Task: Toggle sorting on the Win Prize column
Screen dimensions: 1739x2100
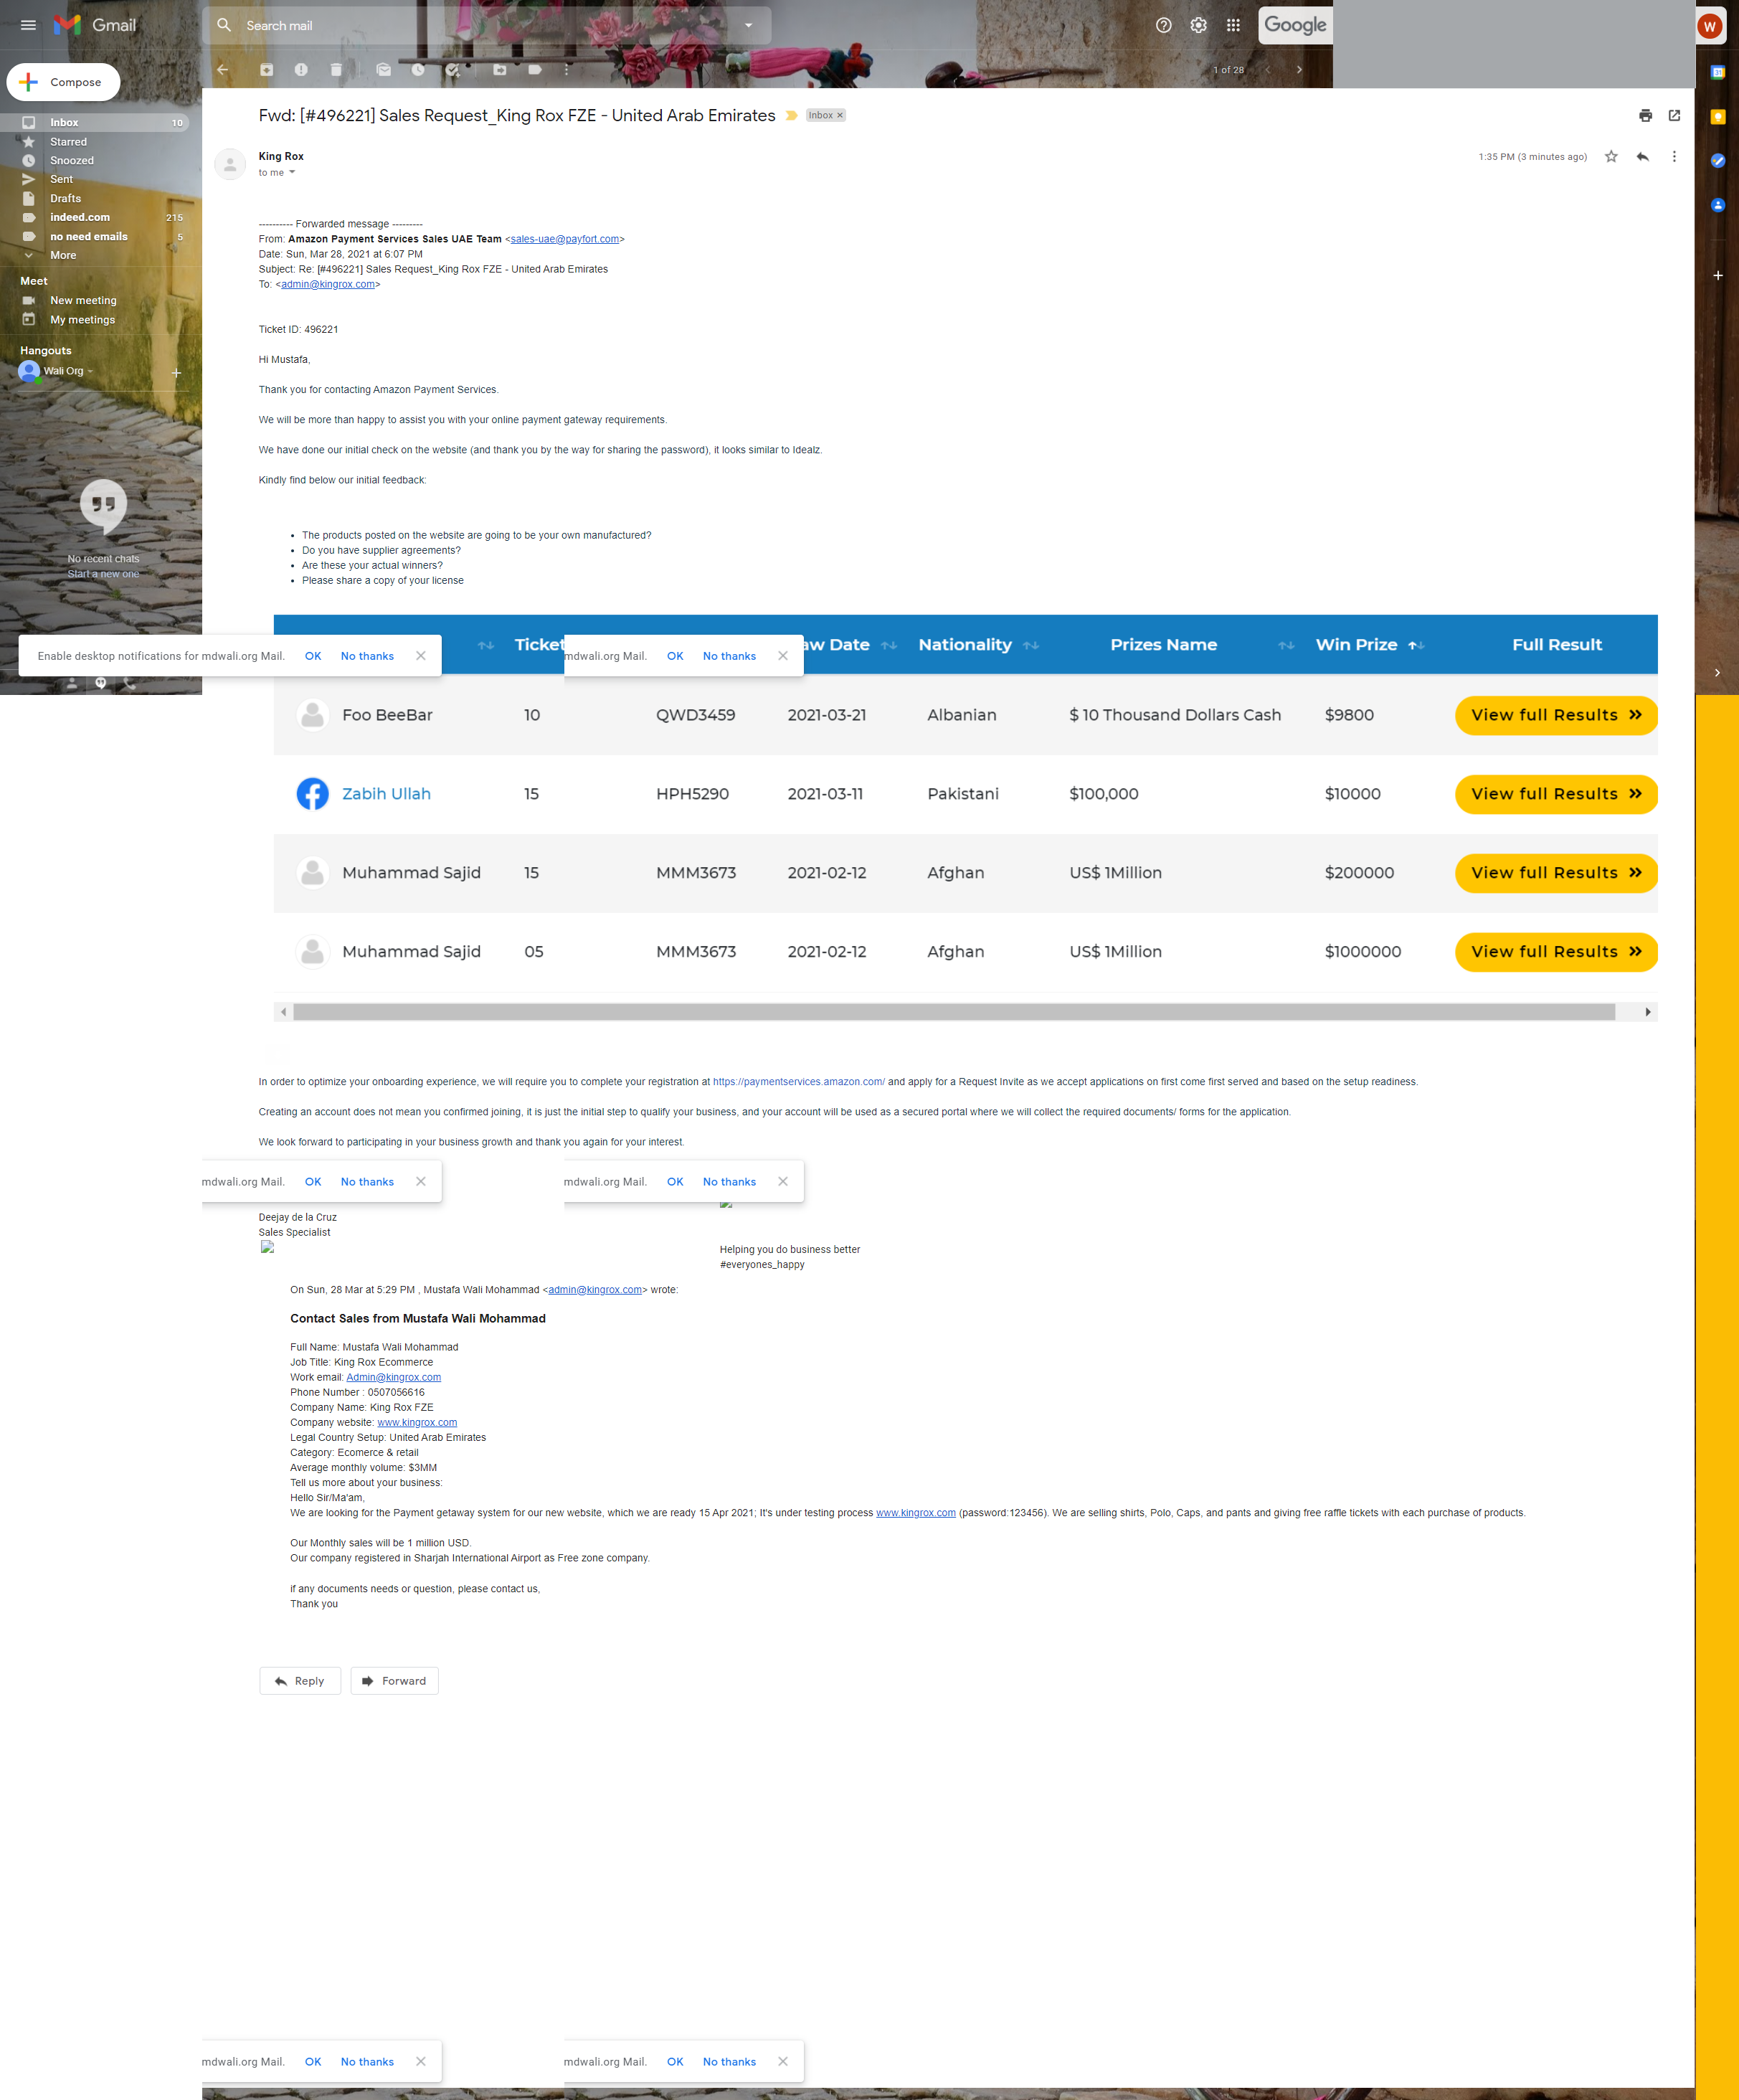Action: pyautogui.click(x=1415, y=646)
